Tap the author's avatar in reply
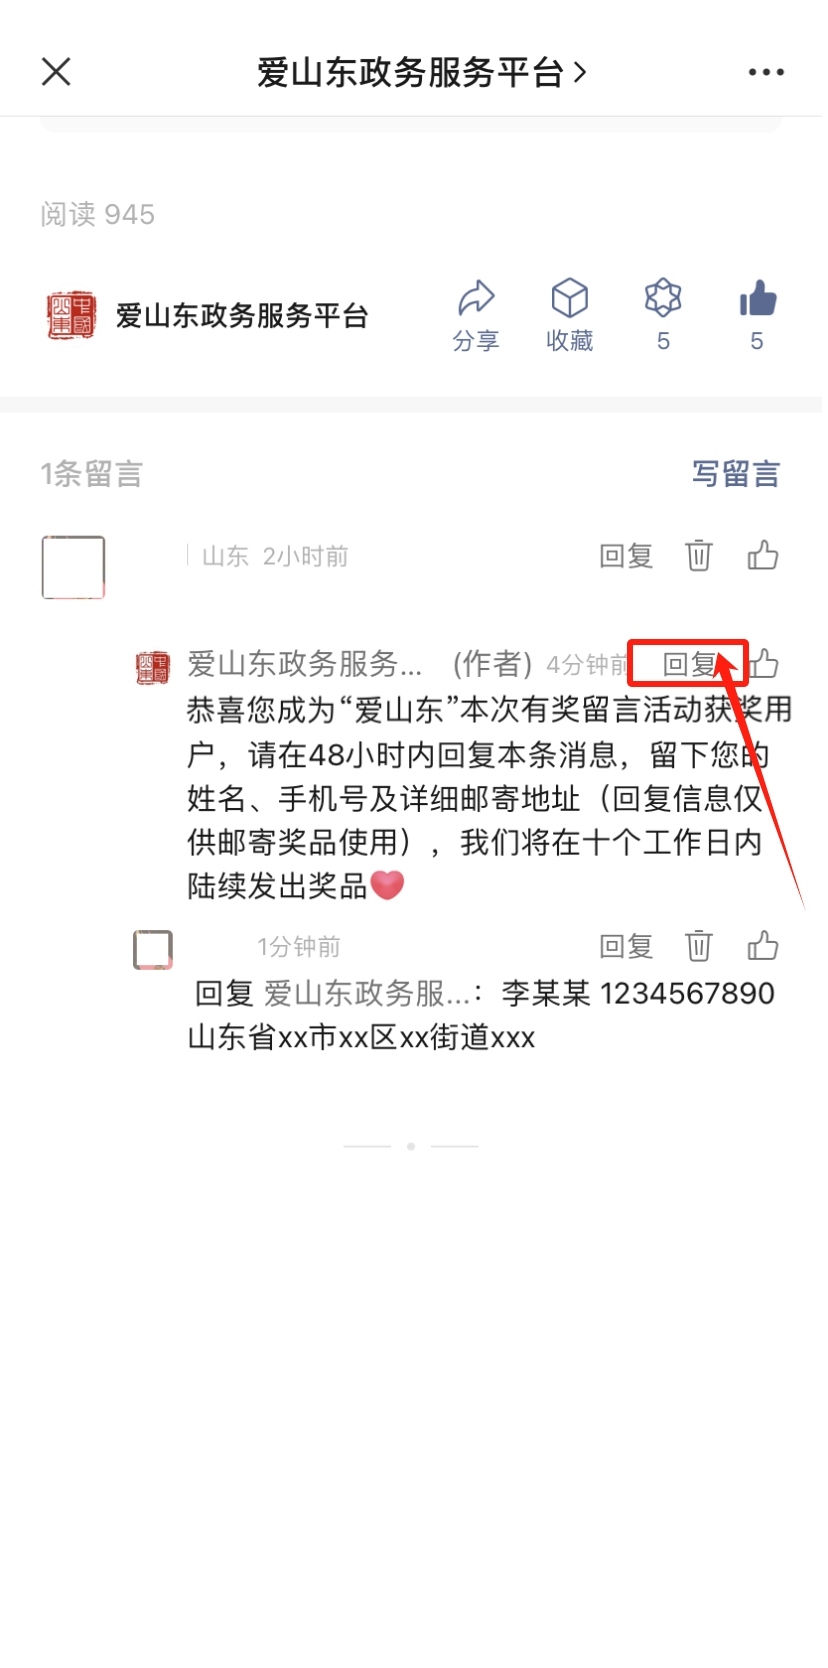 pyautogui.click(x=153, y=667)
